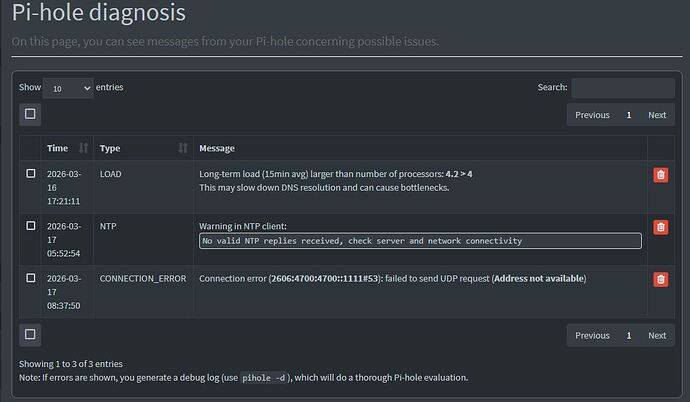Click the bottom Next pagination button
Viewport: 690px width, 402px height.
657,336
